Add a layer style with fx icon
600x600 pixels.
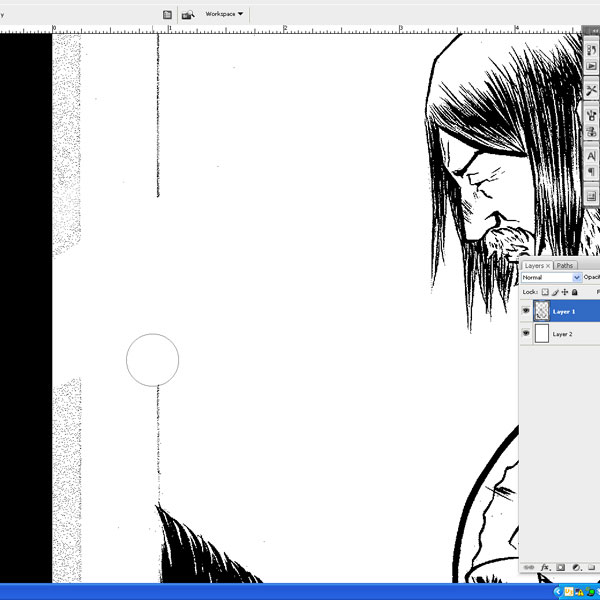pos(546,567)
